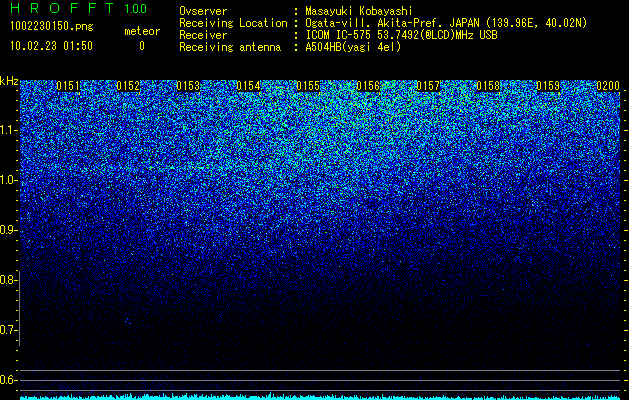
Task: Click the kHz axis unit label
Action: coord(9,81)
